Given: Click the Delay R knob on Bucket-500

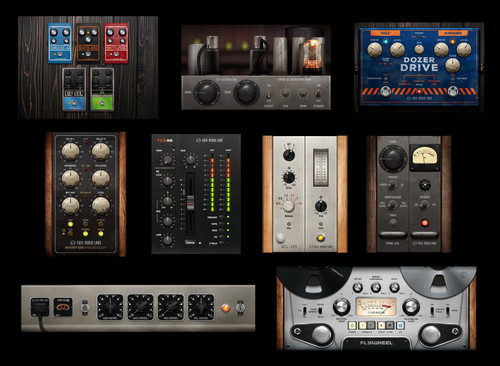Looking at the screenshot, I should tap(101, 151).
